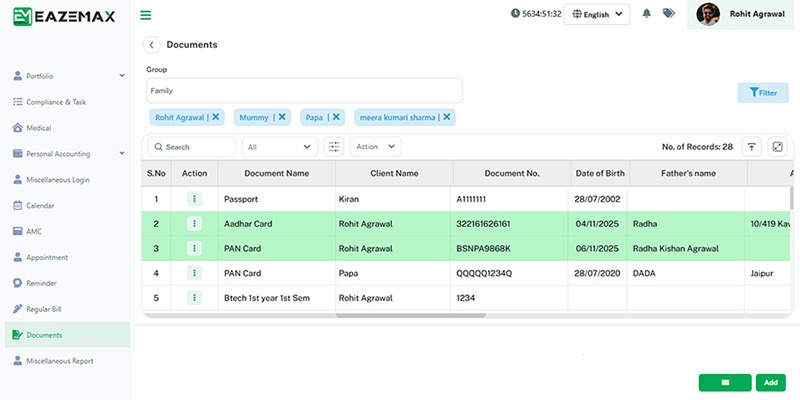Remove the Mummy filter chip

(282, 117)
